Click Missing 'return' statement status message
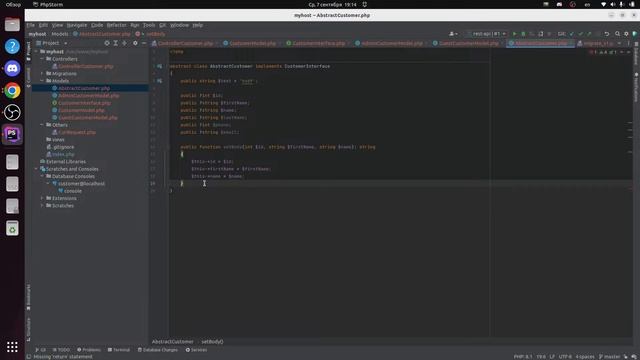This screenshot has height=360, width=640. point(63,357)
